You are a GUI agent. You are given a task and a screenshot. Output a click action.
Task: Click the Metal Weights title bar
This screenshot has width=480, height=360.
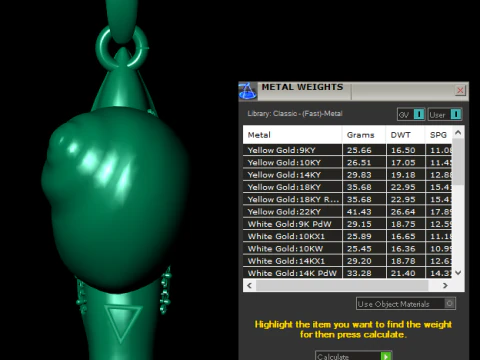[x=353, y=91]
